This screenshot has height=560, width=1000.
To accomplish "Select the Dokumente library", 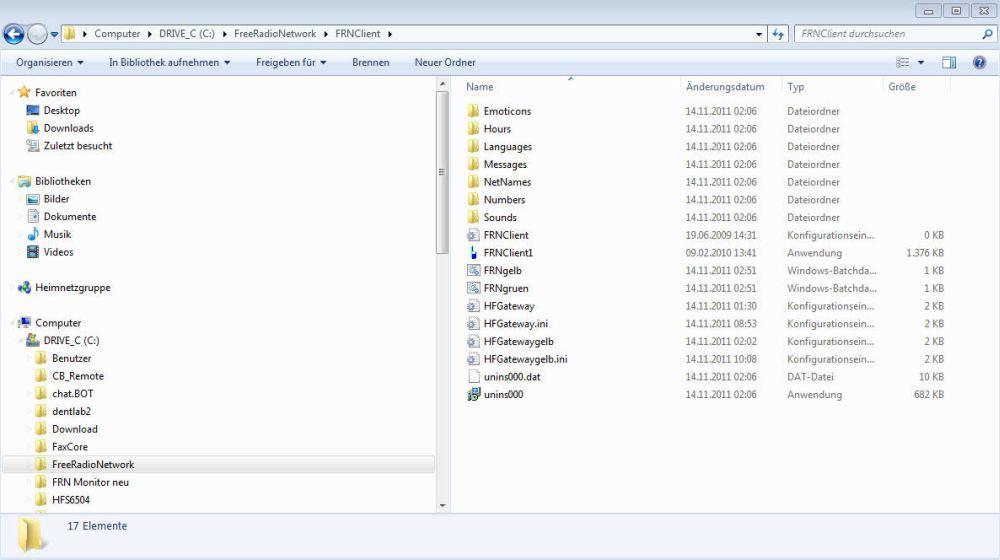I will pyautogui.click(x=70, y=217).
